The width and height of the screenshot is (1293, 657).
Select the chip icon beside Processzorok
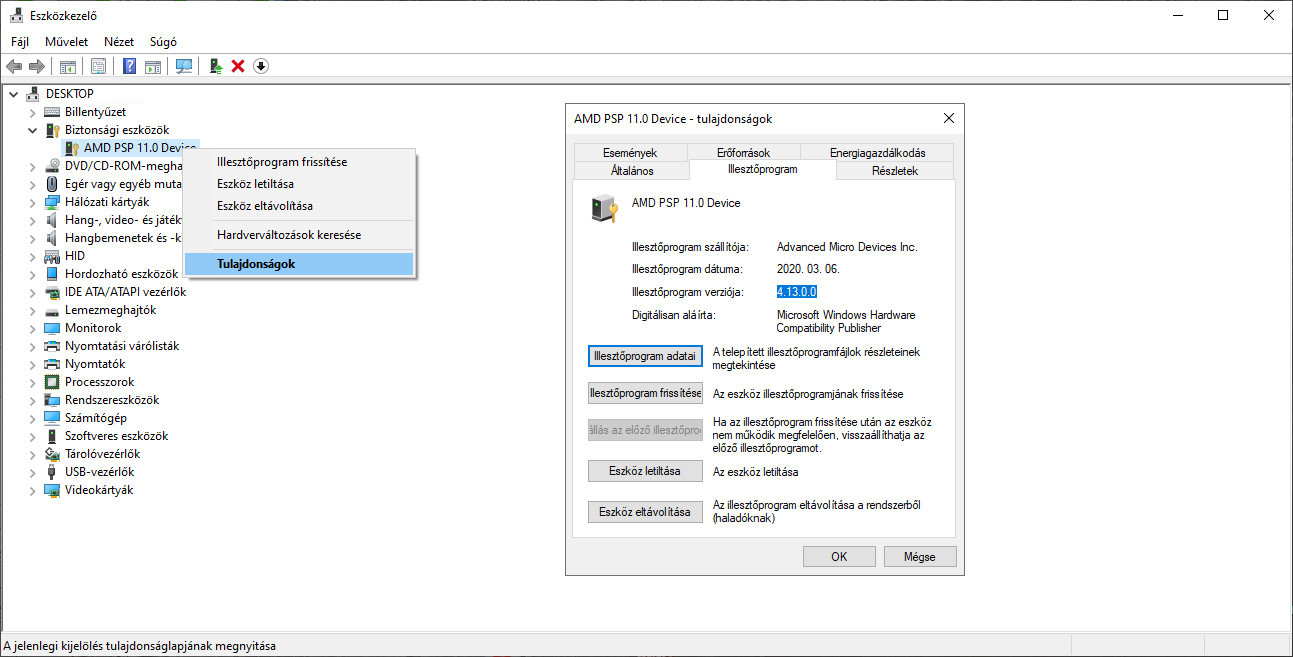(x=52, y=382)
